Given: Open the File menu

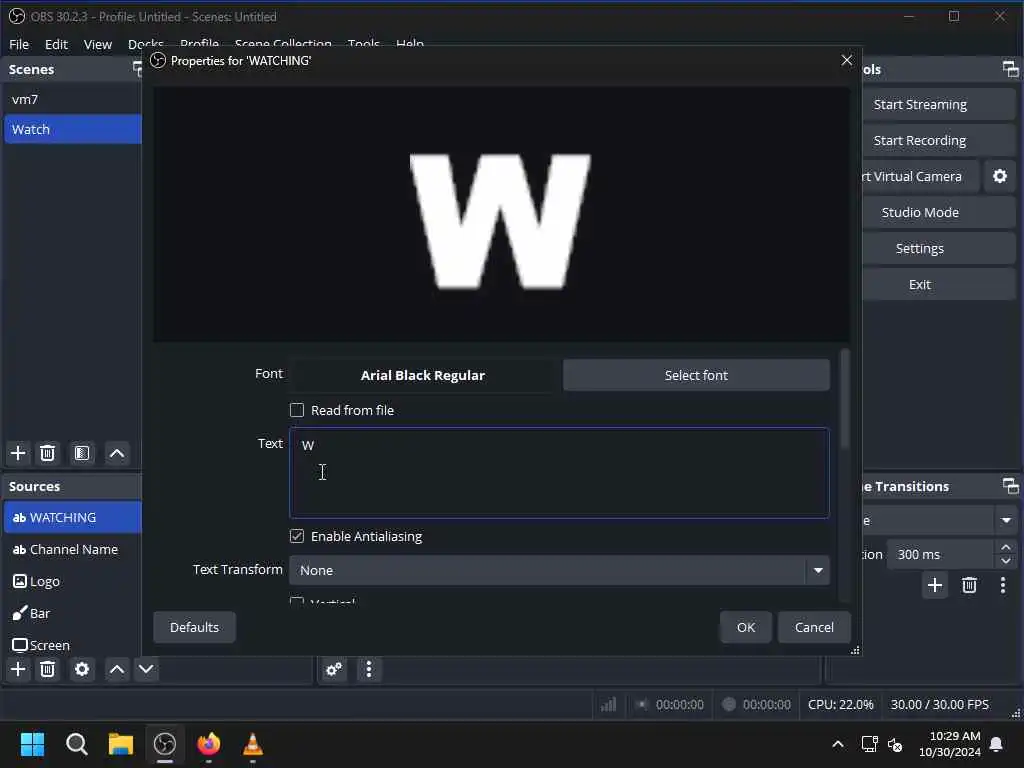Looking at the screenshot, I should (19, 44).
